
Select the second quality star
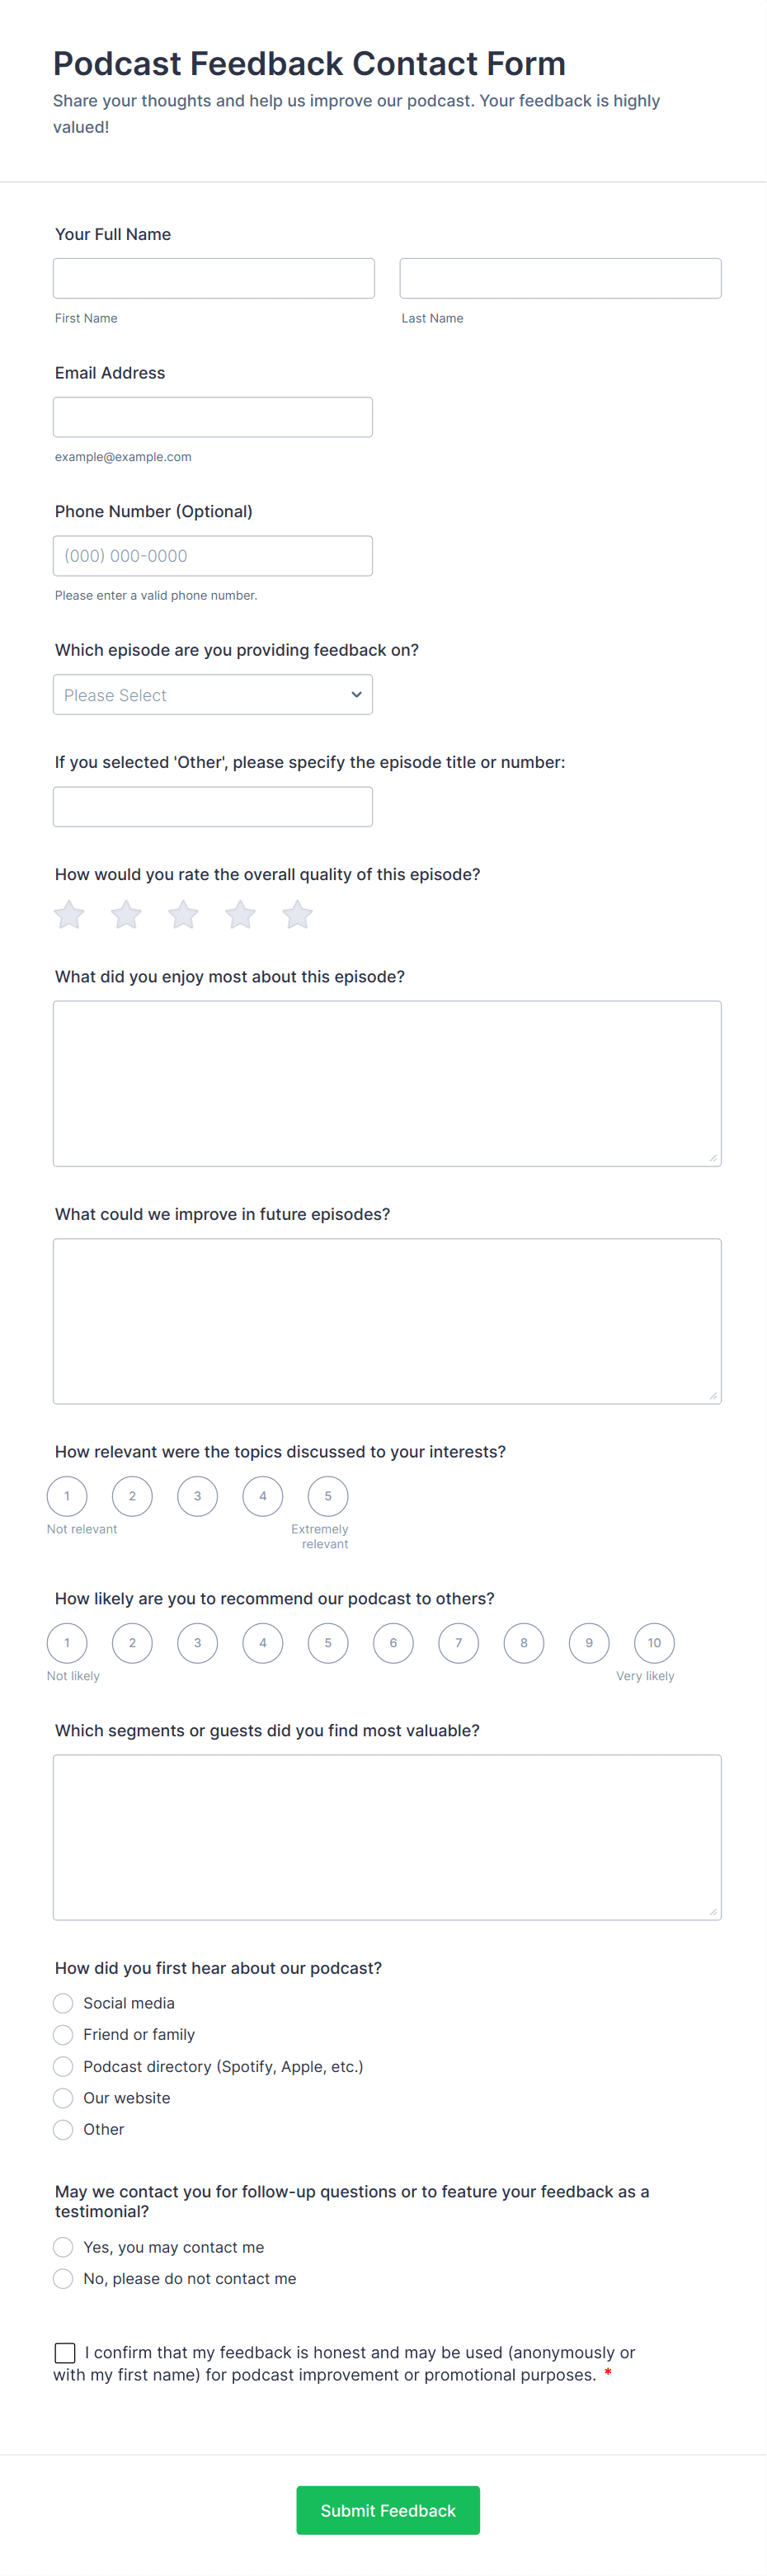[126, 914]
